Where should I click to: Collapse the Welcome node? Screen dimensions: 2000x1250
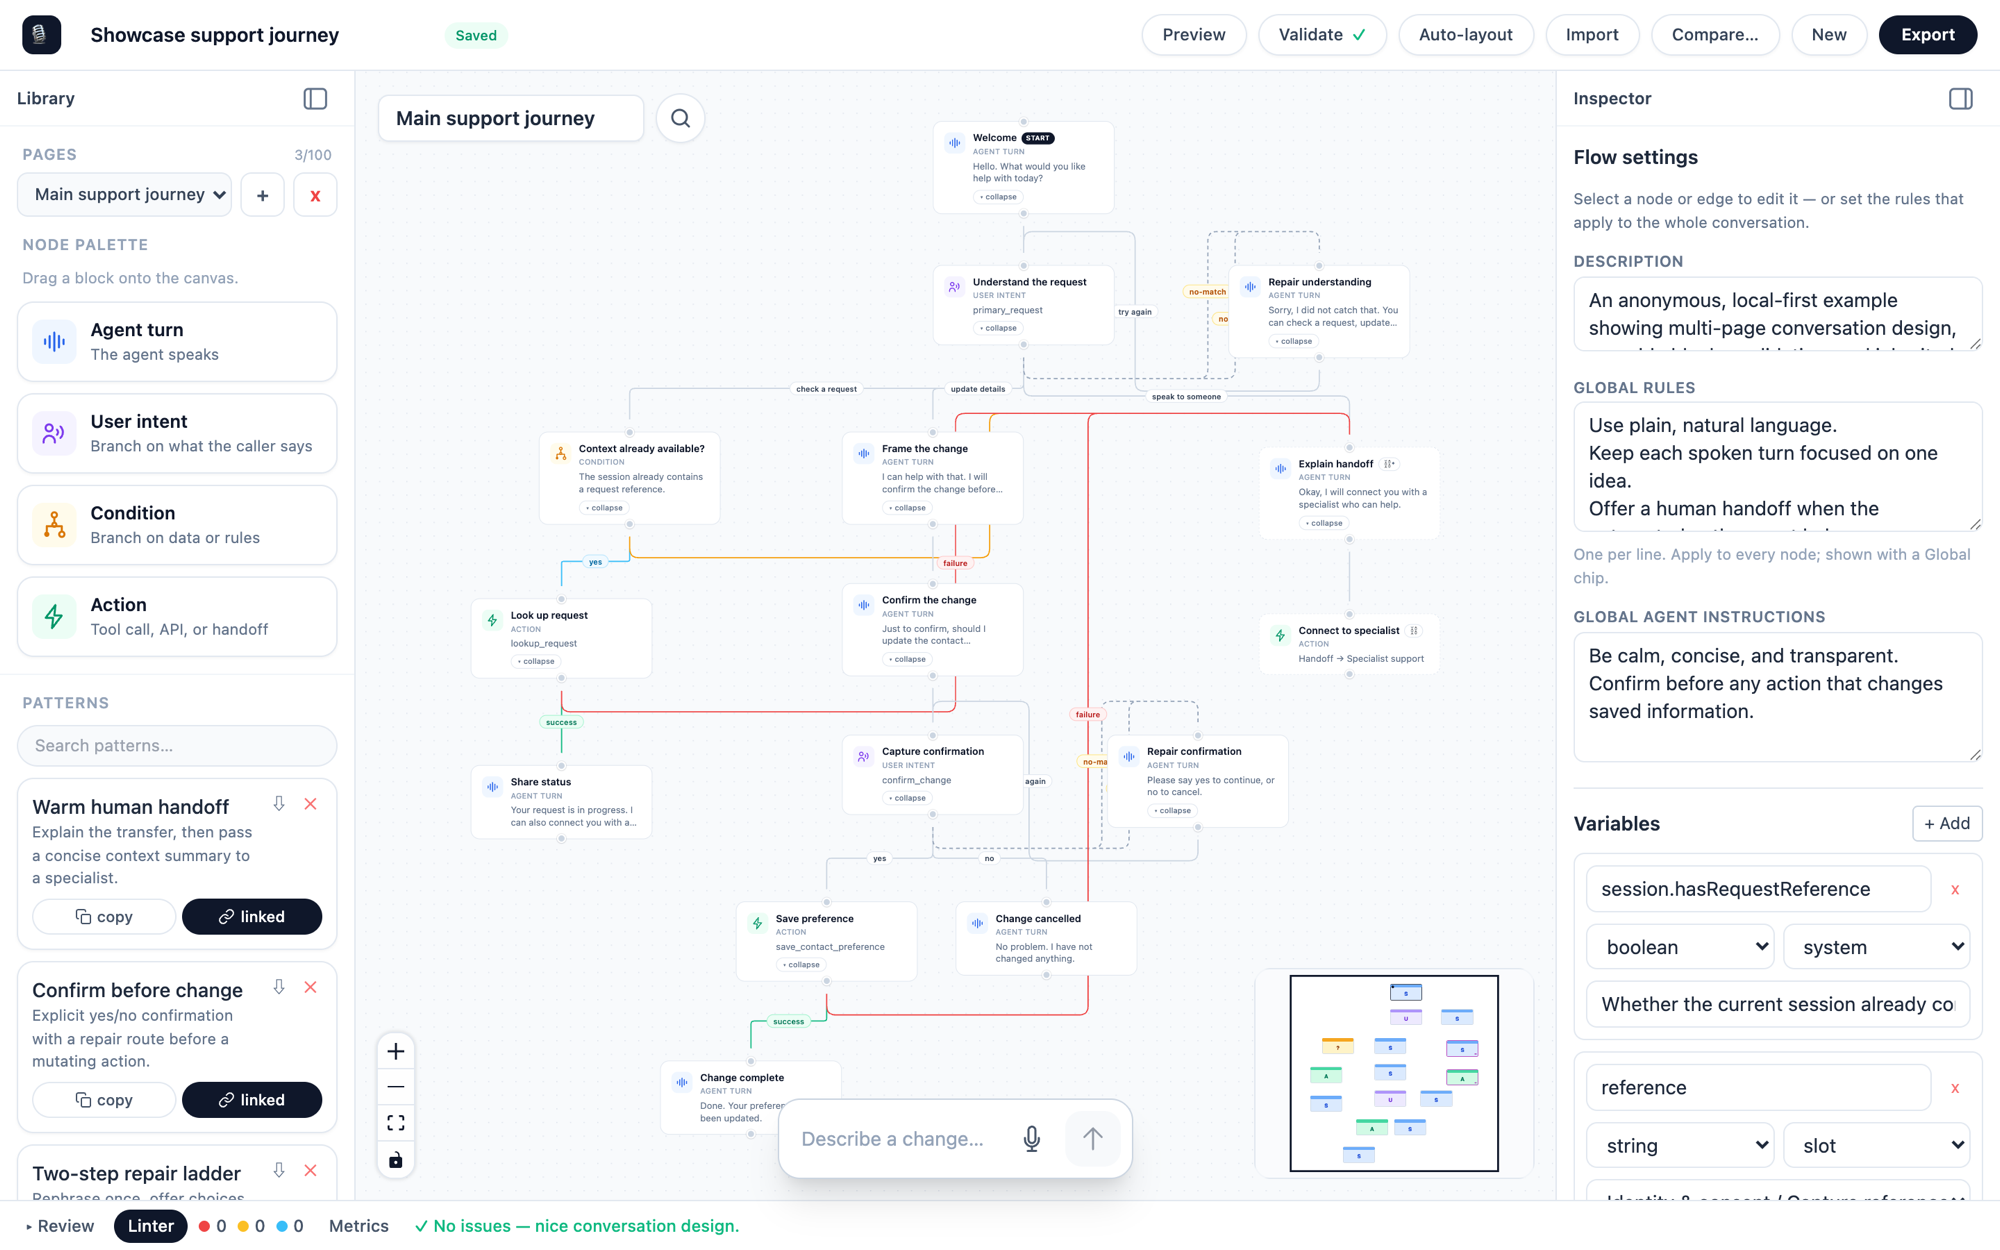998,197
